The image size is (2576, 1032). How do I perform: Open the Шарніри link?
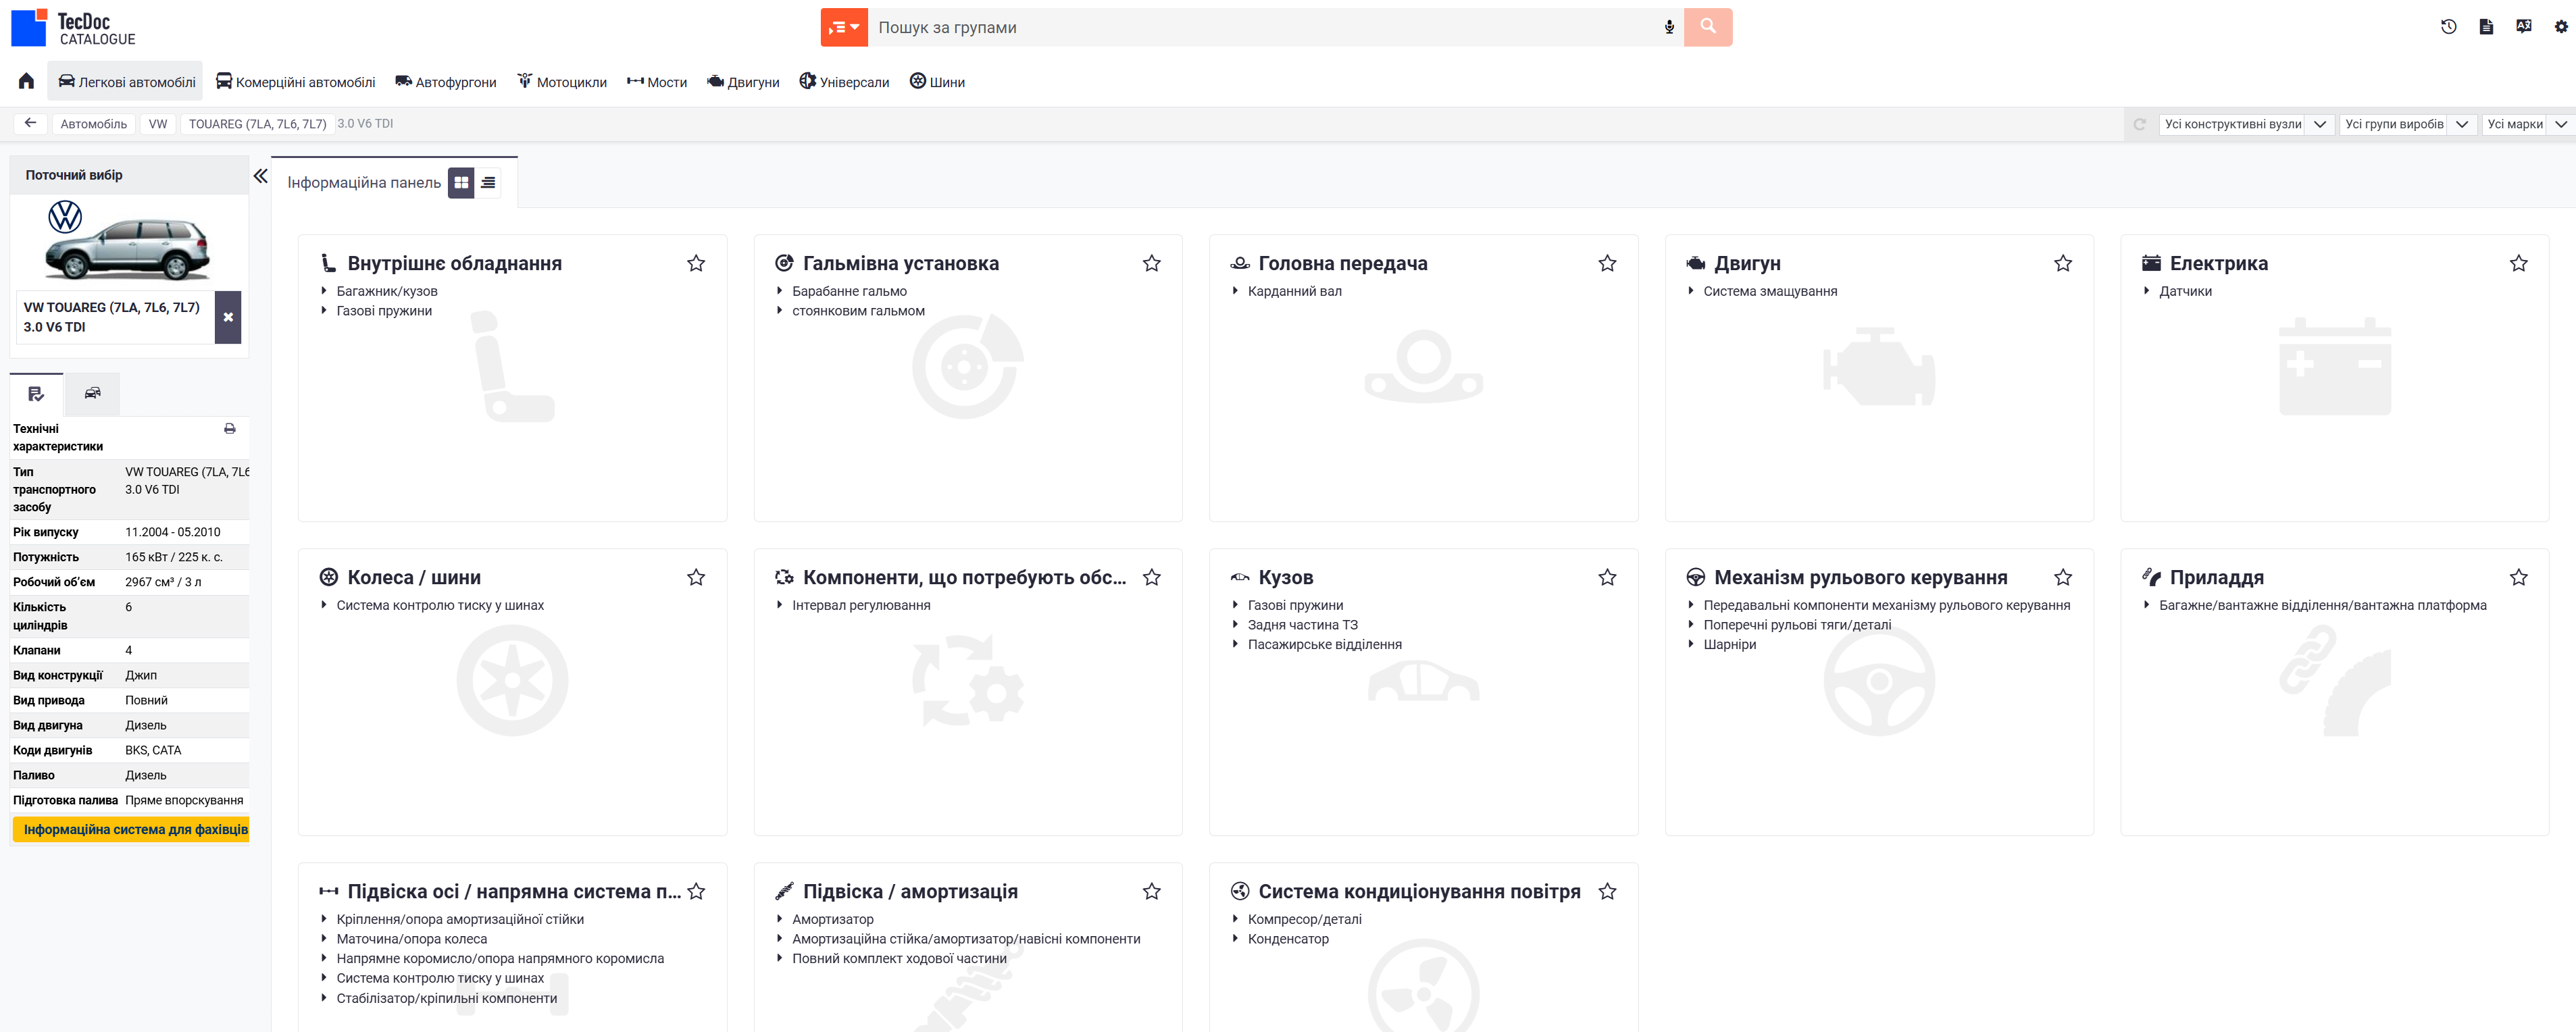1729,644
